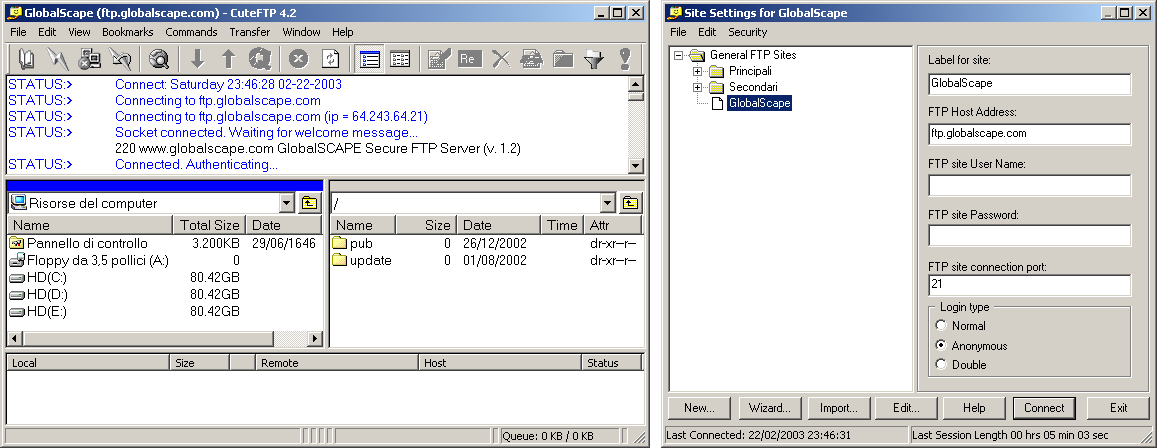The width and height of the screenshot is (1157, 448).
Task: Expand the Principali folder node
Action: (697, 72)
